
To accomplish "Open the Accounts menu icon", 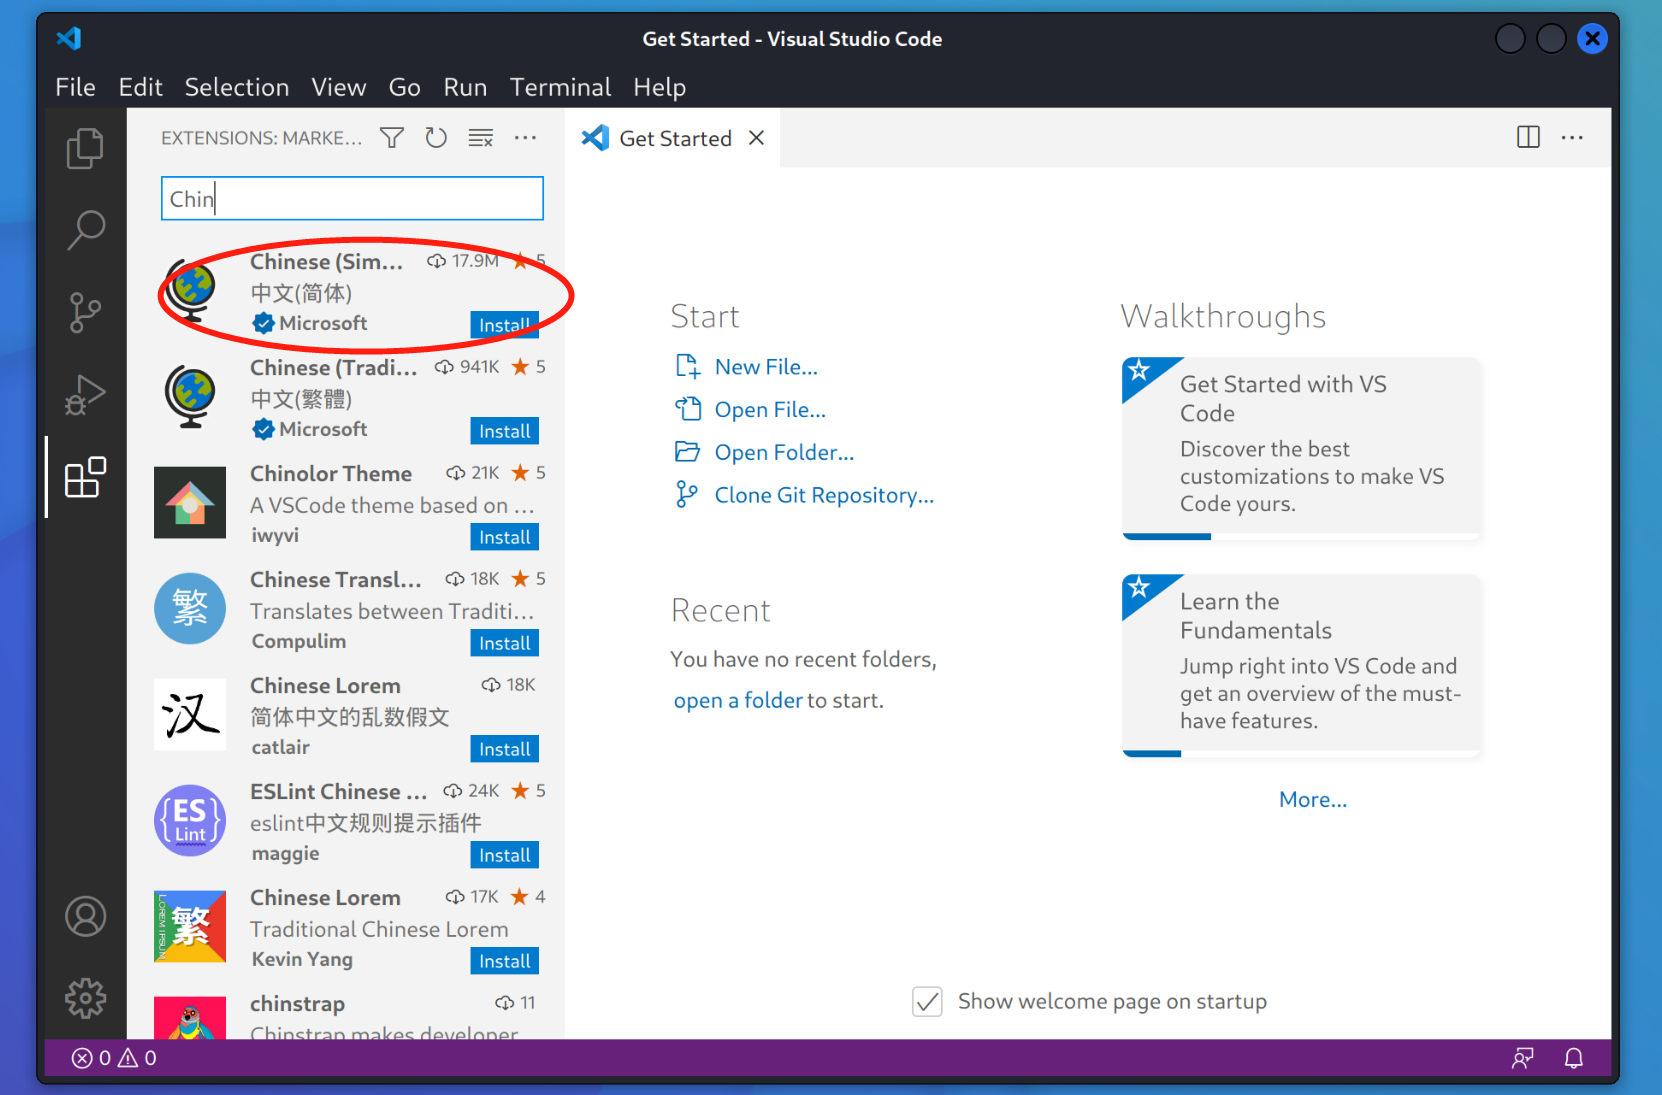I will [x=85, y=916].
